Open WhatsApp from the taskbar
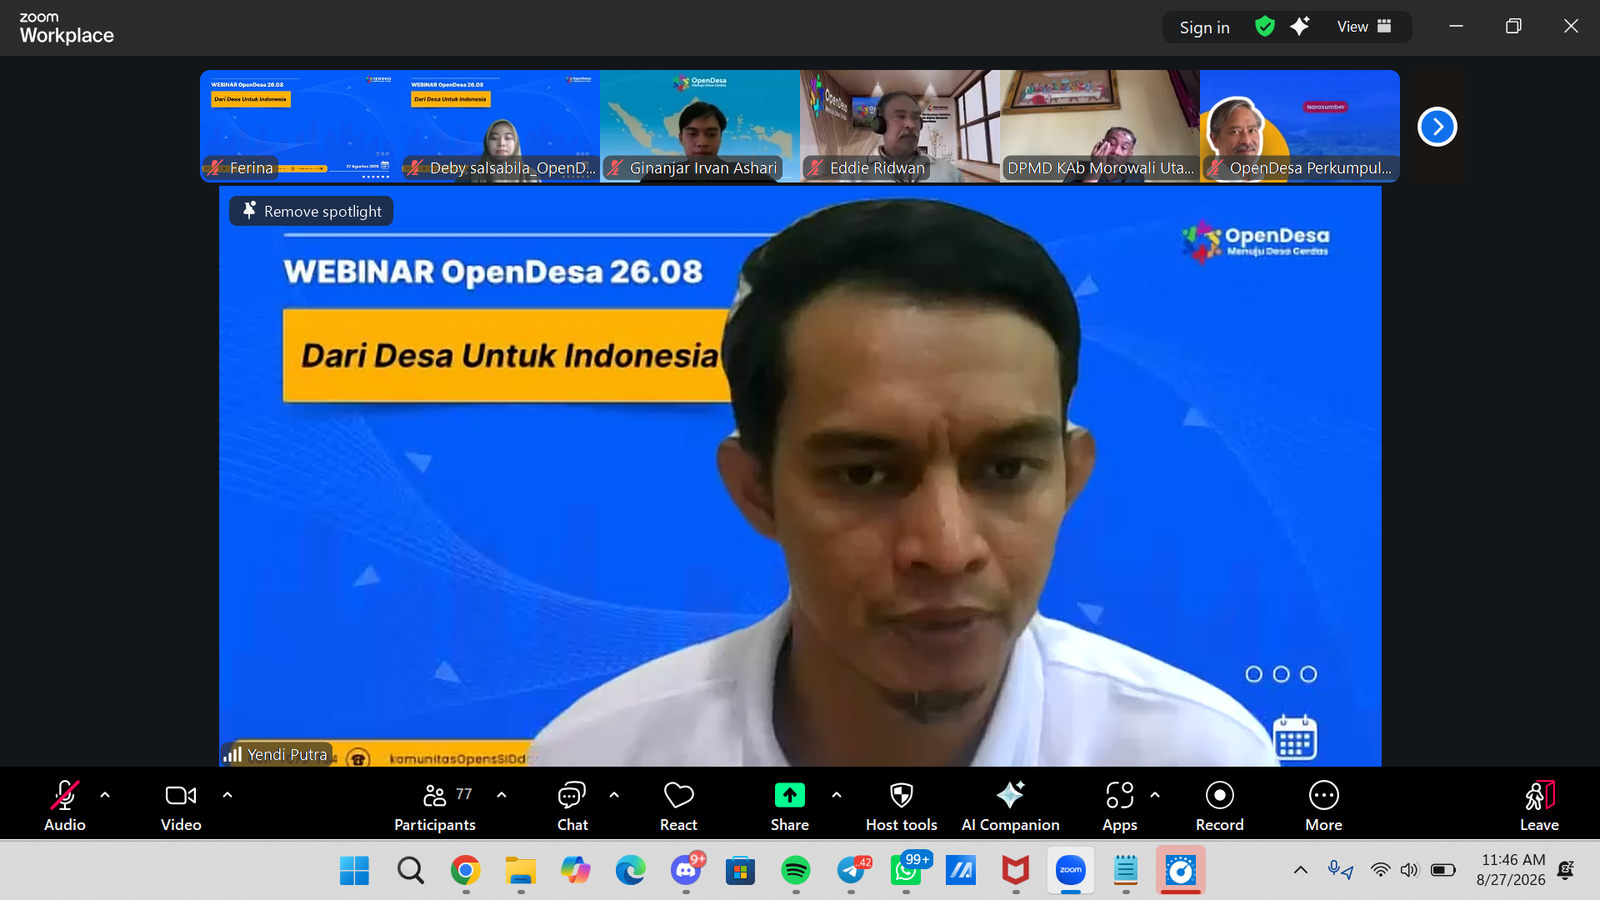This screenshot has height=900, width=1600. [906, 871]
